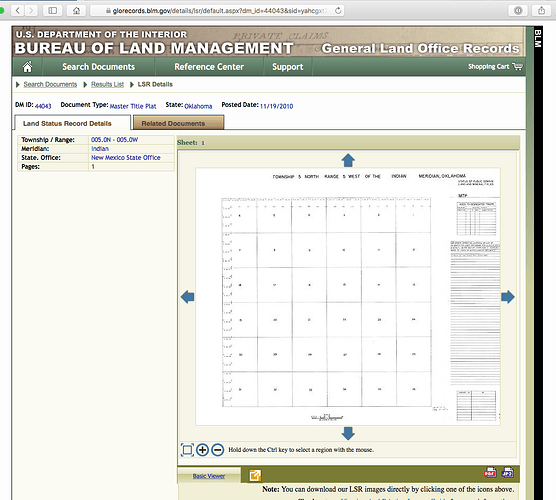Image resolution: width=556 pixels, height=500 pixels.
Task: Download the LSR image as PDF
Action: (x=490, y=473)
